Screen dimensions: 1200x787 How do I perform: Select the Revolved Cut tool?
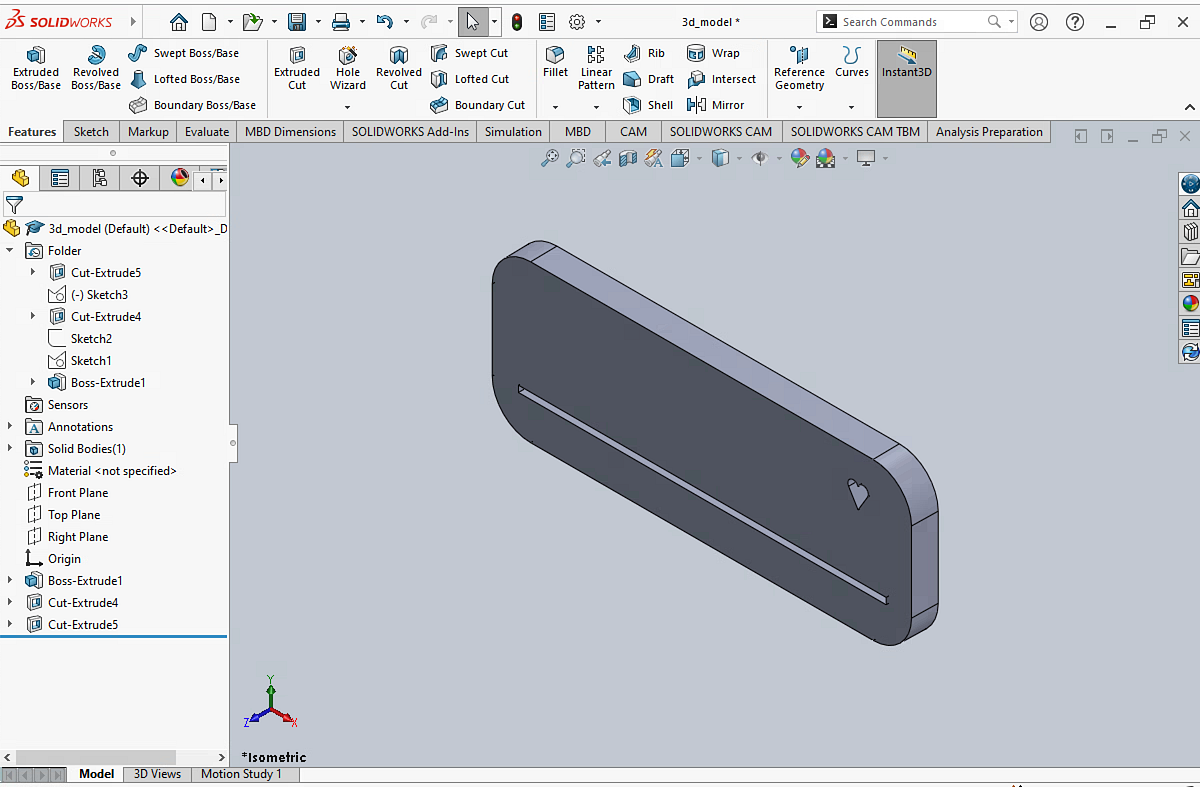[x=399, y=68]
